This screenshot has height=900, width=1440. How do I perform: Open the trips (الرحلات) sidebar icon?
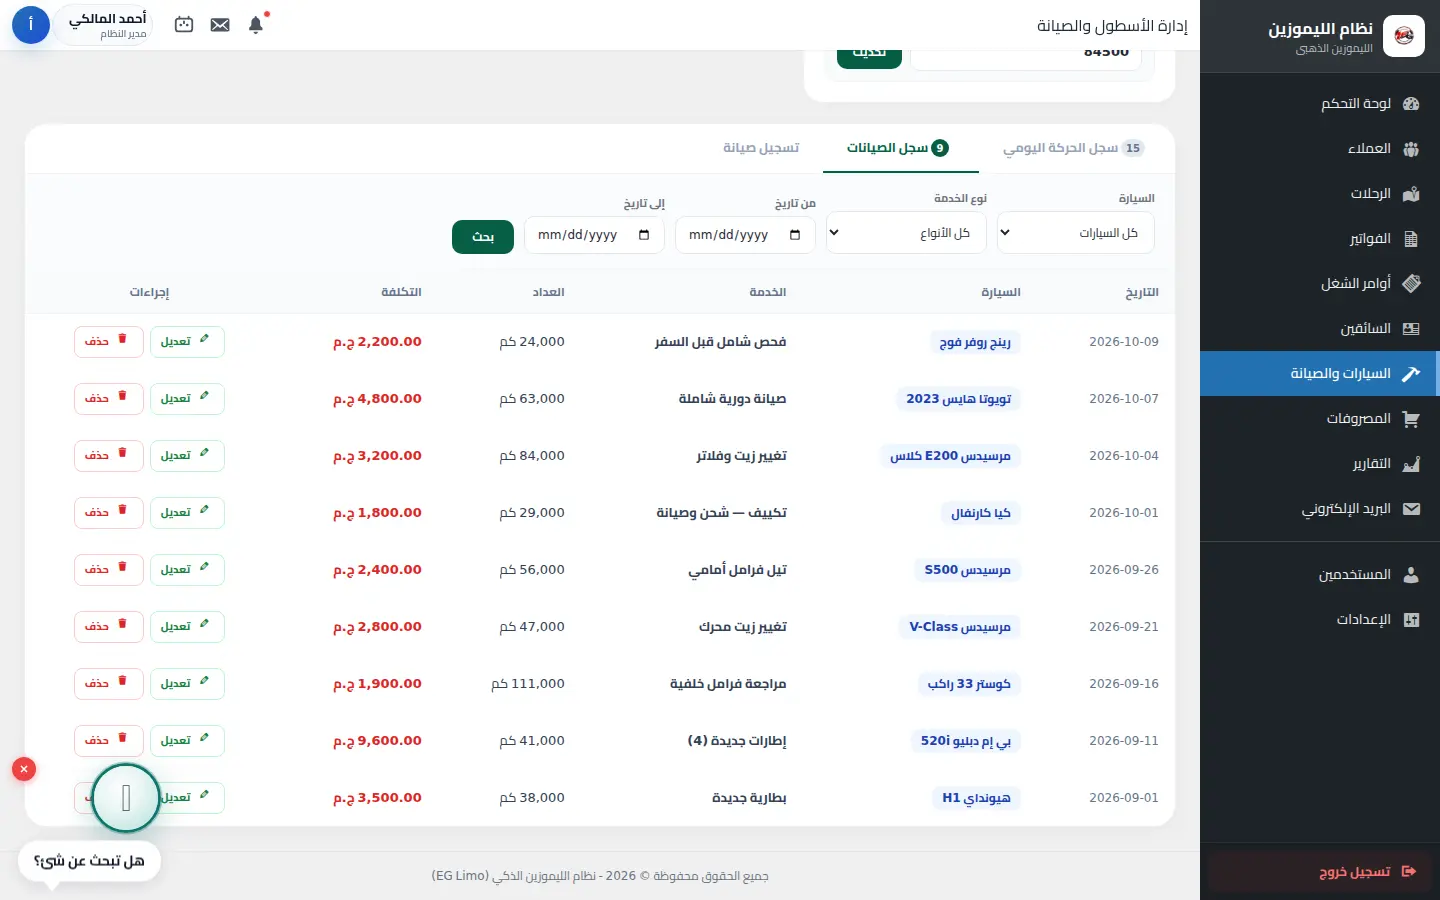pyautogui.click(x=1411, y=194)
